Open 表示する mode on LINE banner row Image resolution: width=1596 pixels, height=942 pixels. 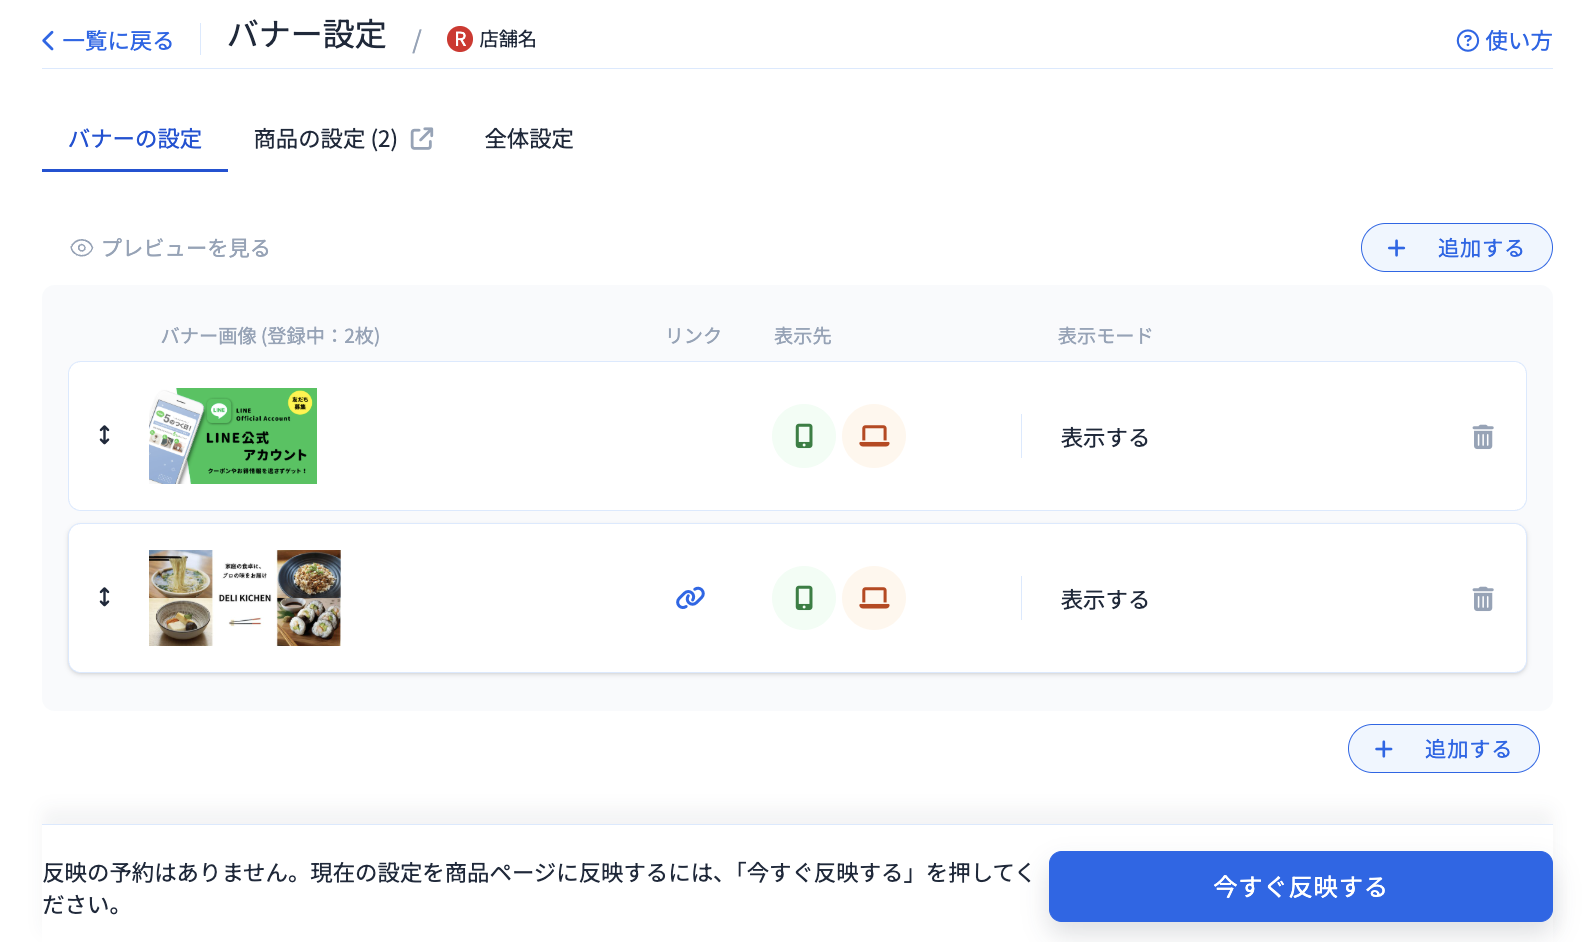point(1105,438)
